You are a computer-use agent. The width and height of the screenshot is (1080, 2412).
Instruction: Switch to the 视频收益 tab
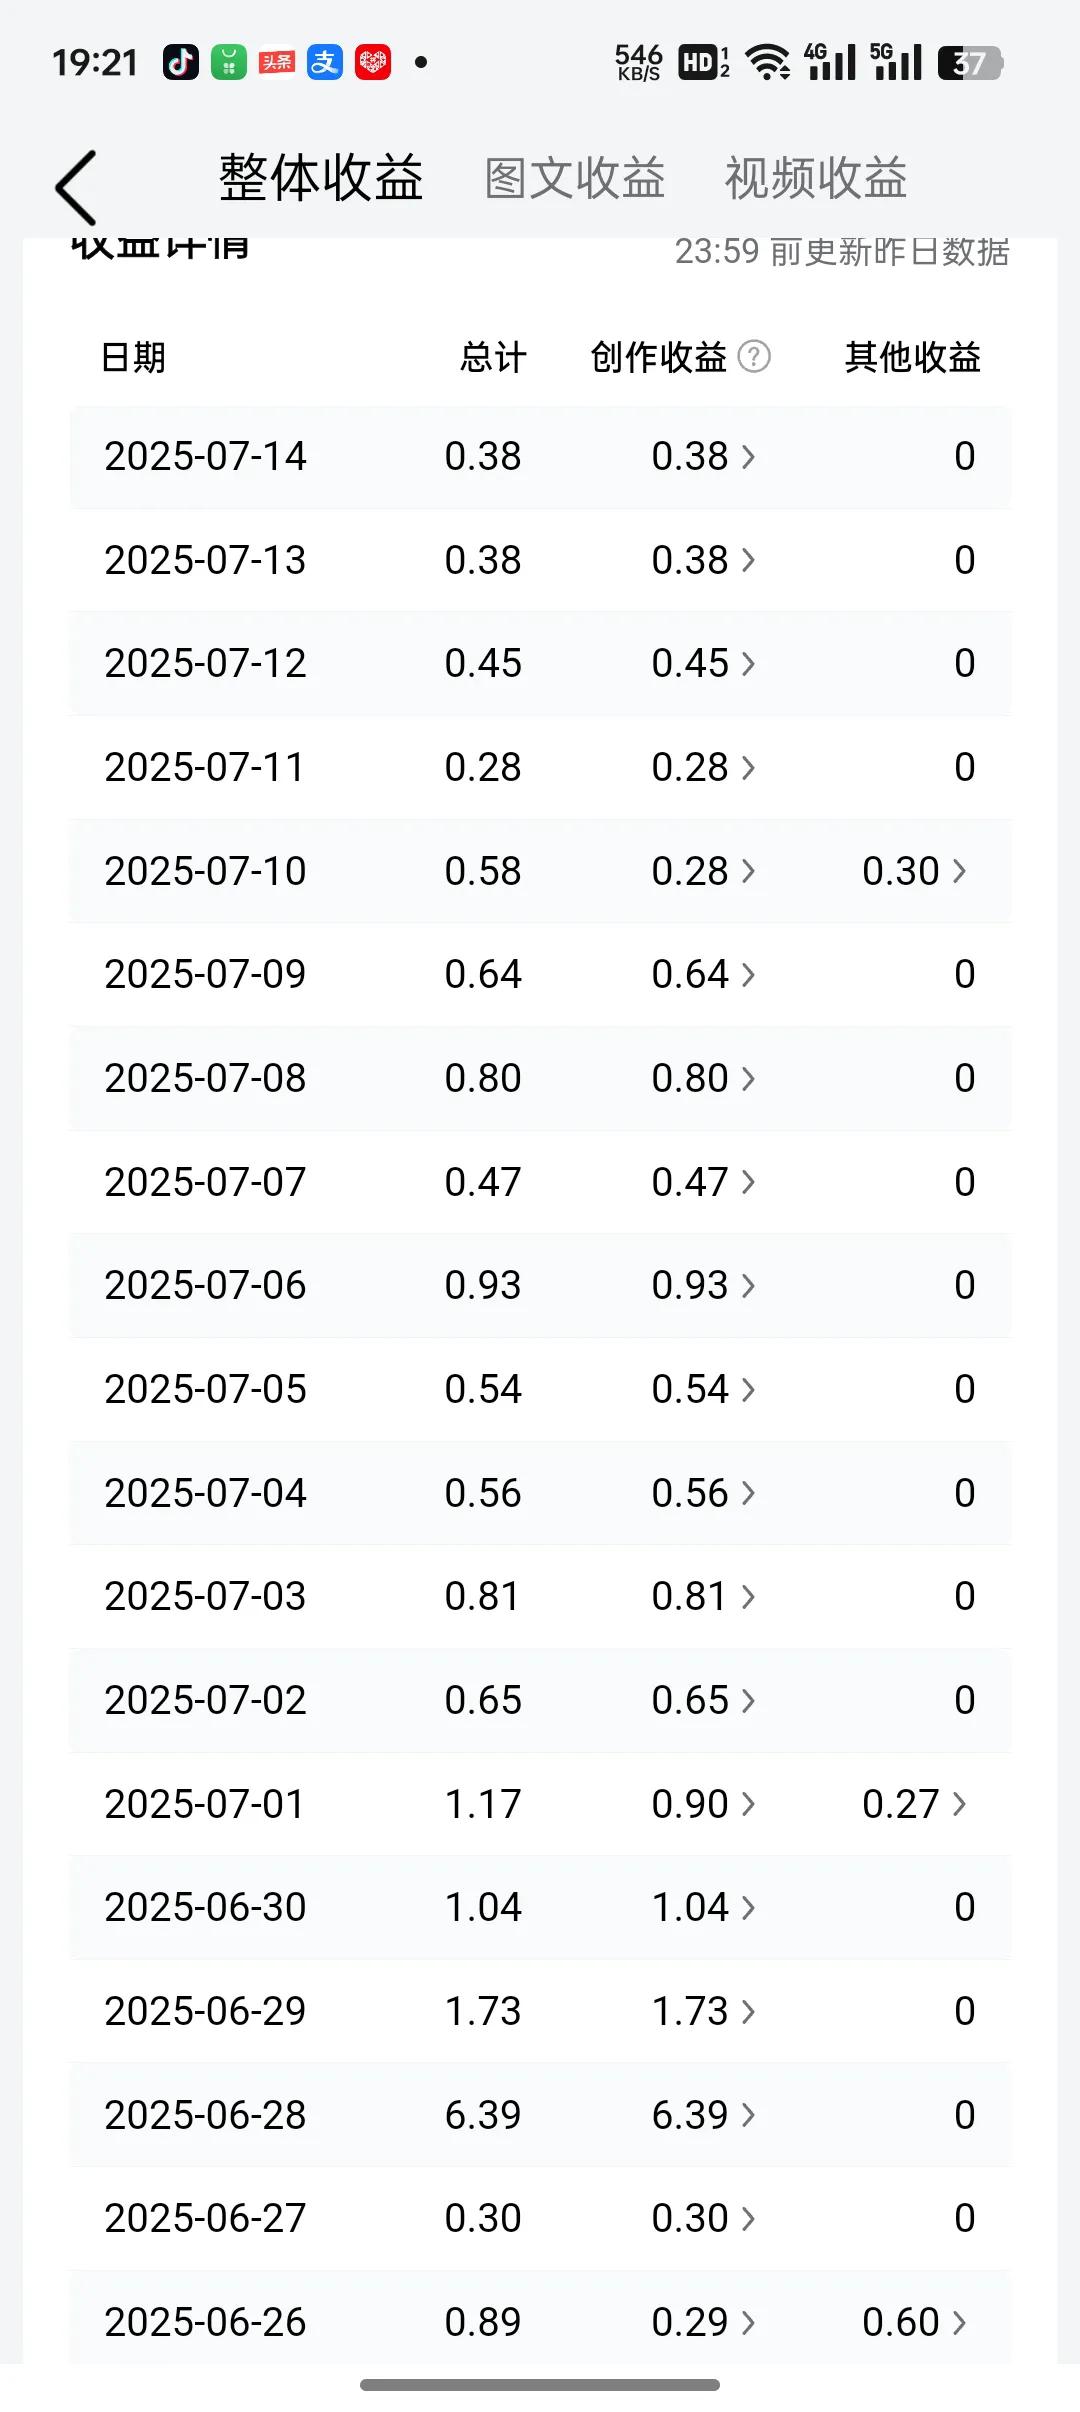[816, 179]
